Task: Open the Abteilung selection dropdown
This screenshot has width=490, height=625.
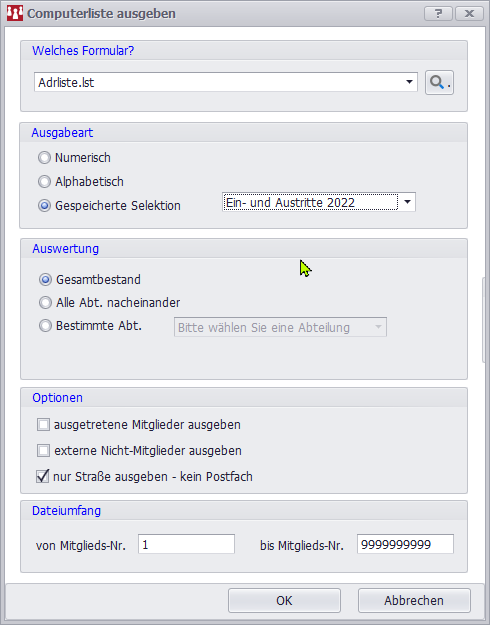Action: click(x=280, y=327)
